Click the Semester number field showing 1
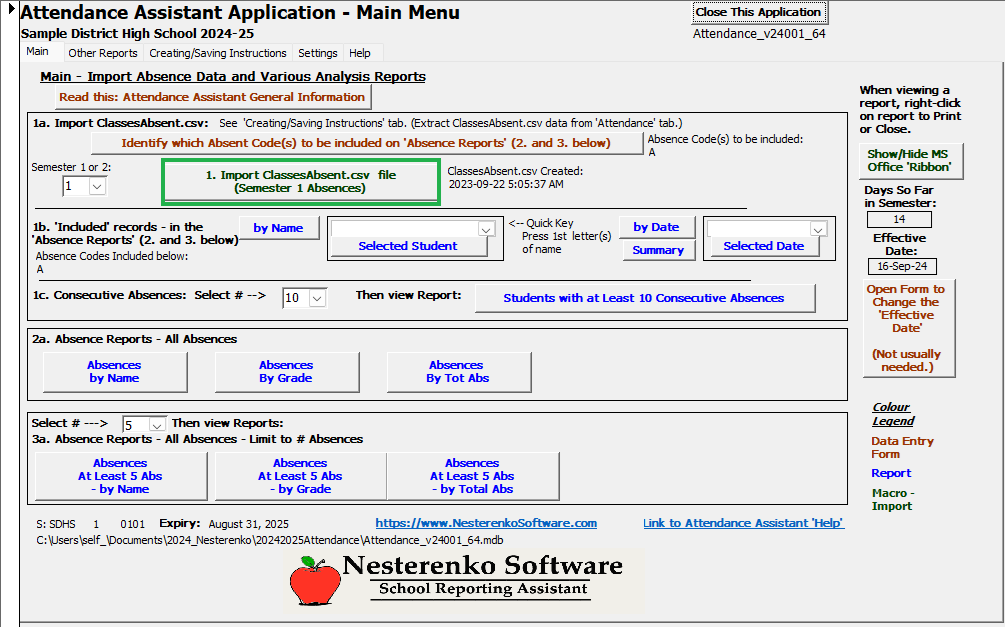Screen dimensions: 1005x627 [x=76, y=187]
